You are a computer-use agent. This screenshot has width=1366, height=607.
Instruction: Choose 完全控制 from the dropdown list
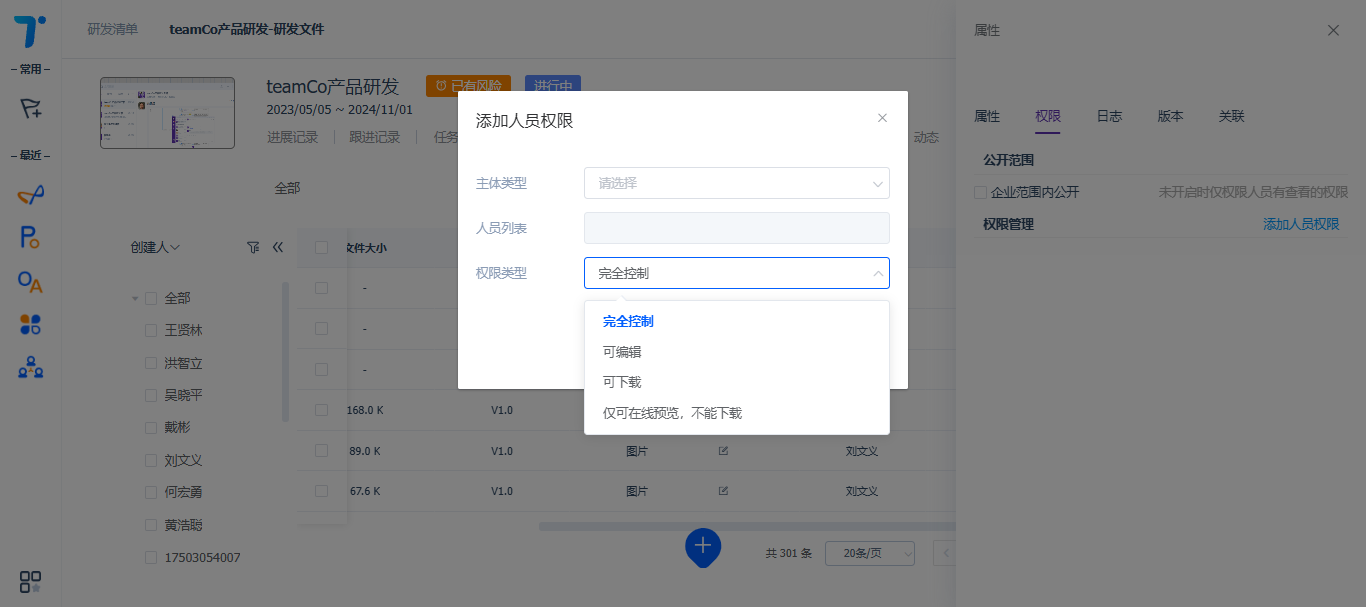pos(737,321)
